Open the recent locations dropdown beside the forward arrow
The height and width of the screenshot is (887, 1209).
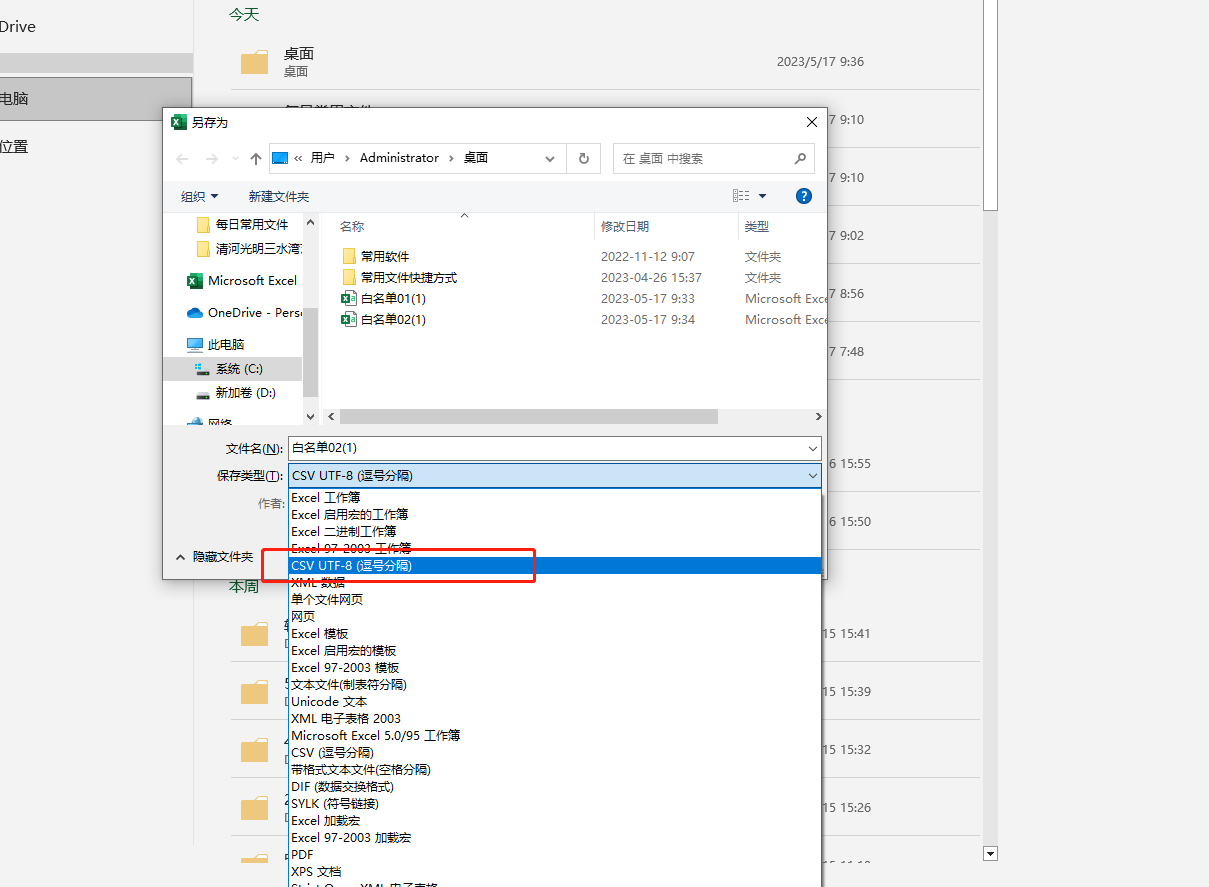[235, 158]
